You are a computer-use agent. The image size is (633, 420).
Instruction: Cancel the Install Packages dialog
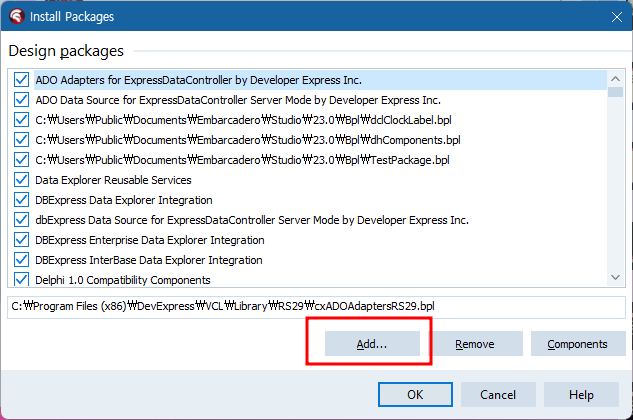pos(498,395)
